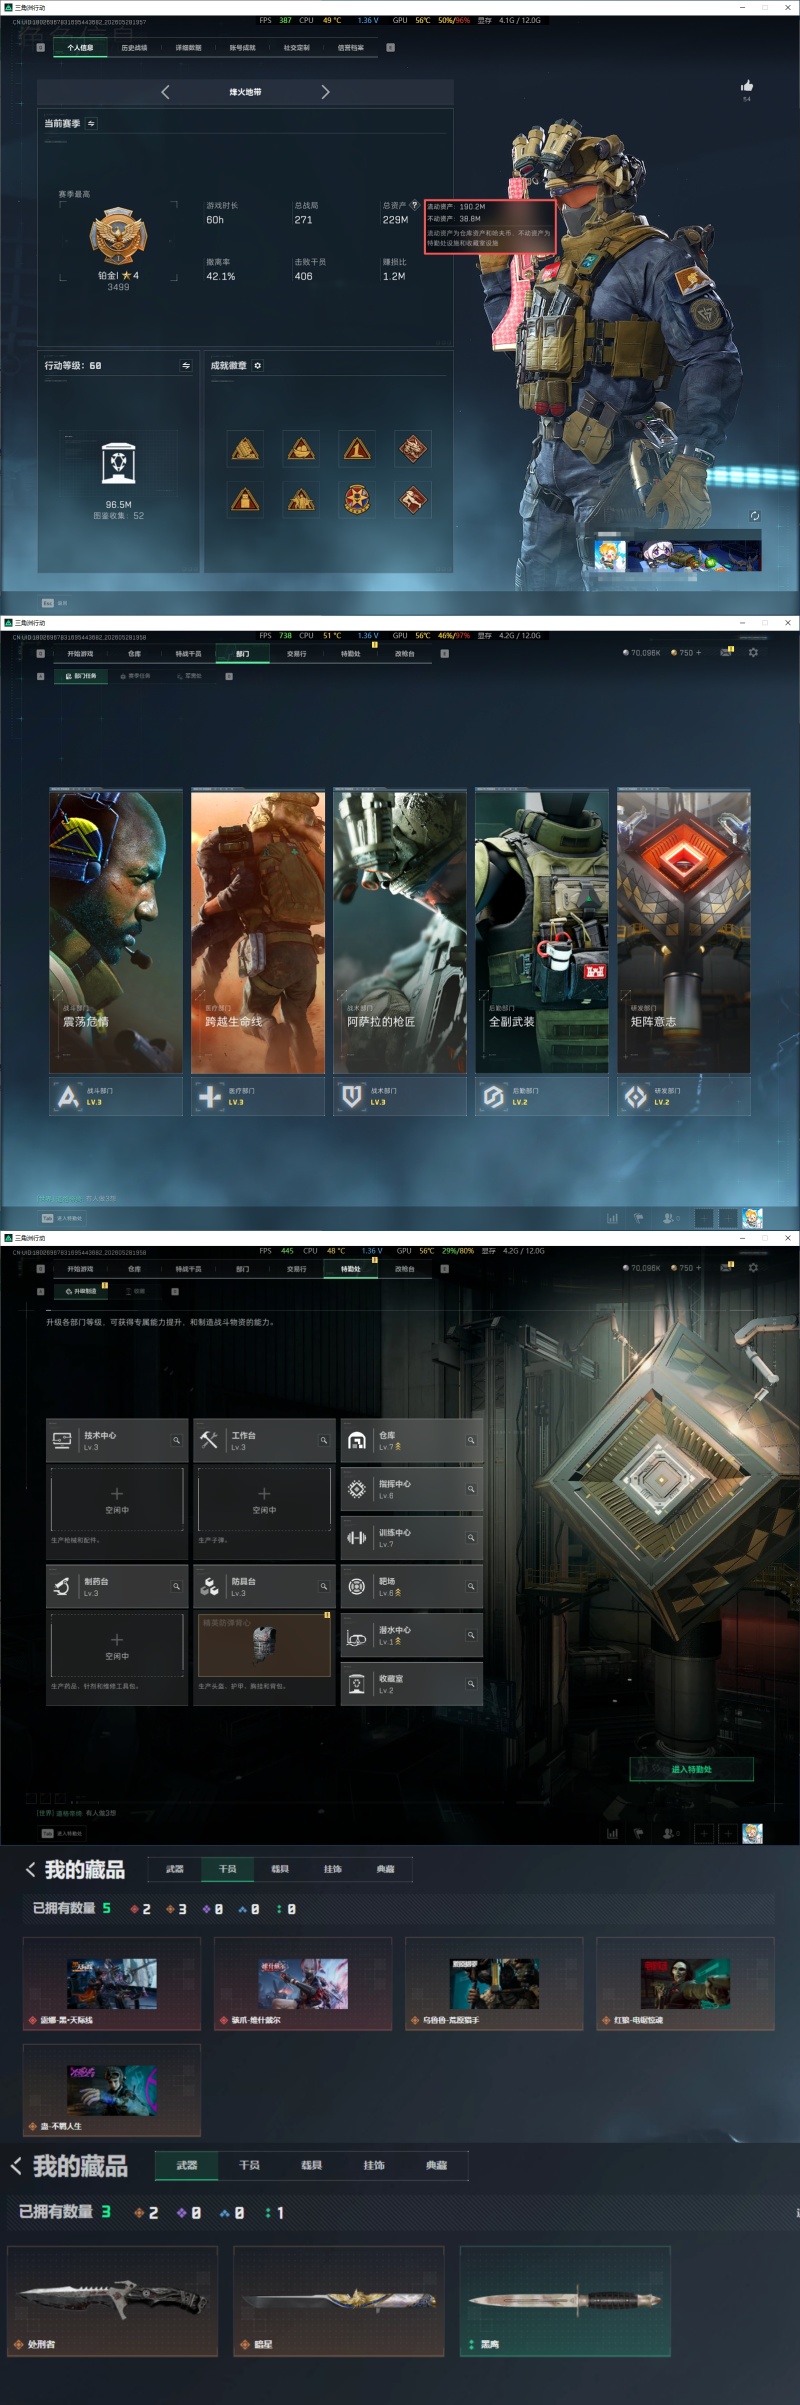Open the name card banner below the operator

point(677,555)
